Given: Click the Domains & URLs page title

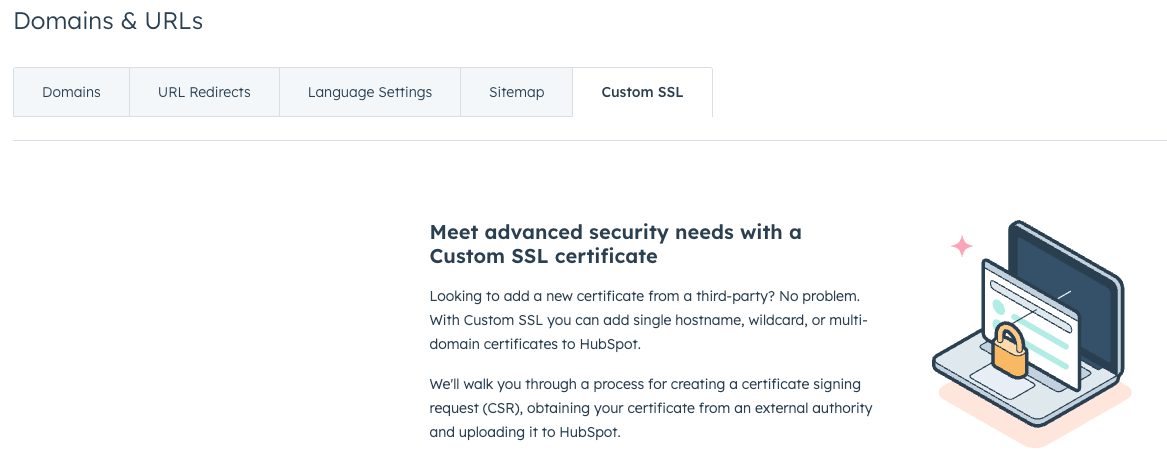Looking at the screenshot, I should pos(109,21).
